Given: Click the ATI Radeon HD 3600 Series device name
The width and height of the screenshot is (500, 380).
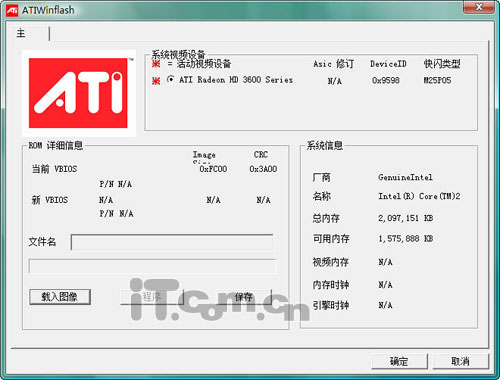Looking at the screenshot, I should (236, 80).
